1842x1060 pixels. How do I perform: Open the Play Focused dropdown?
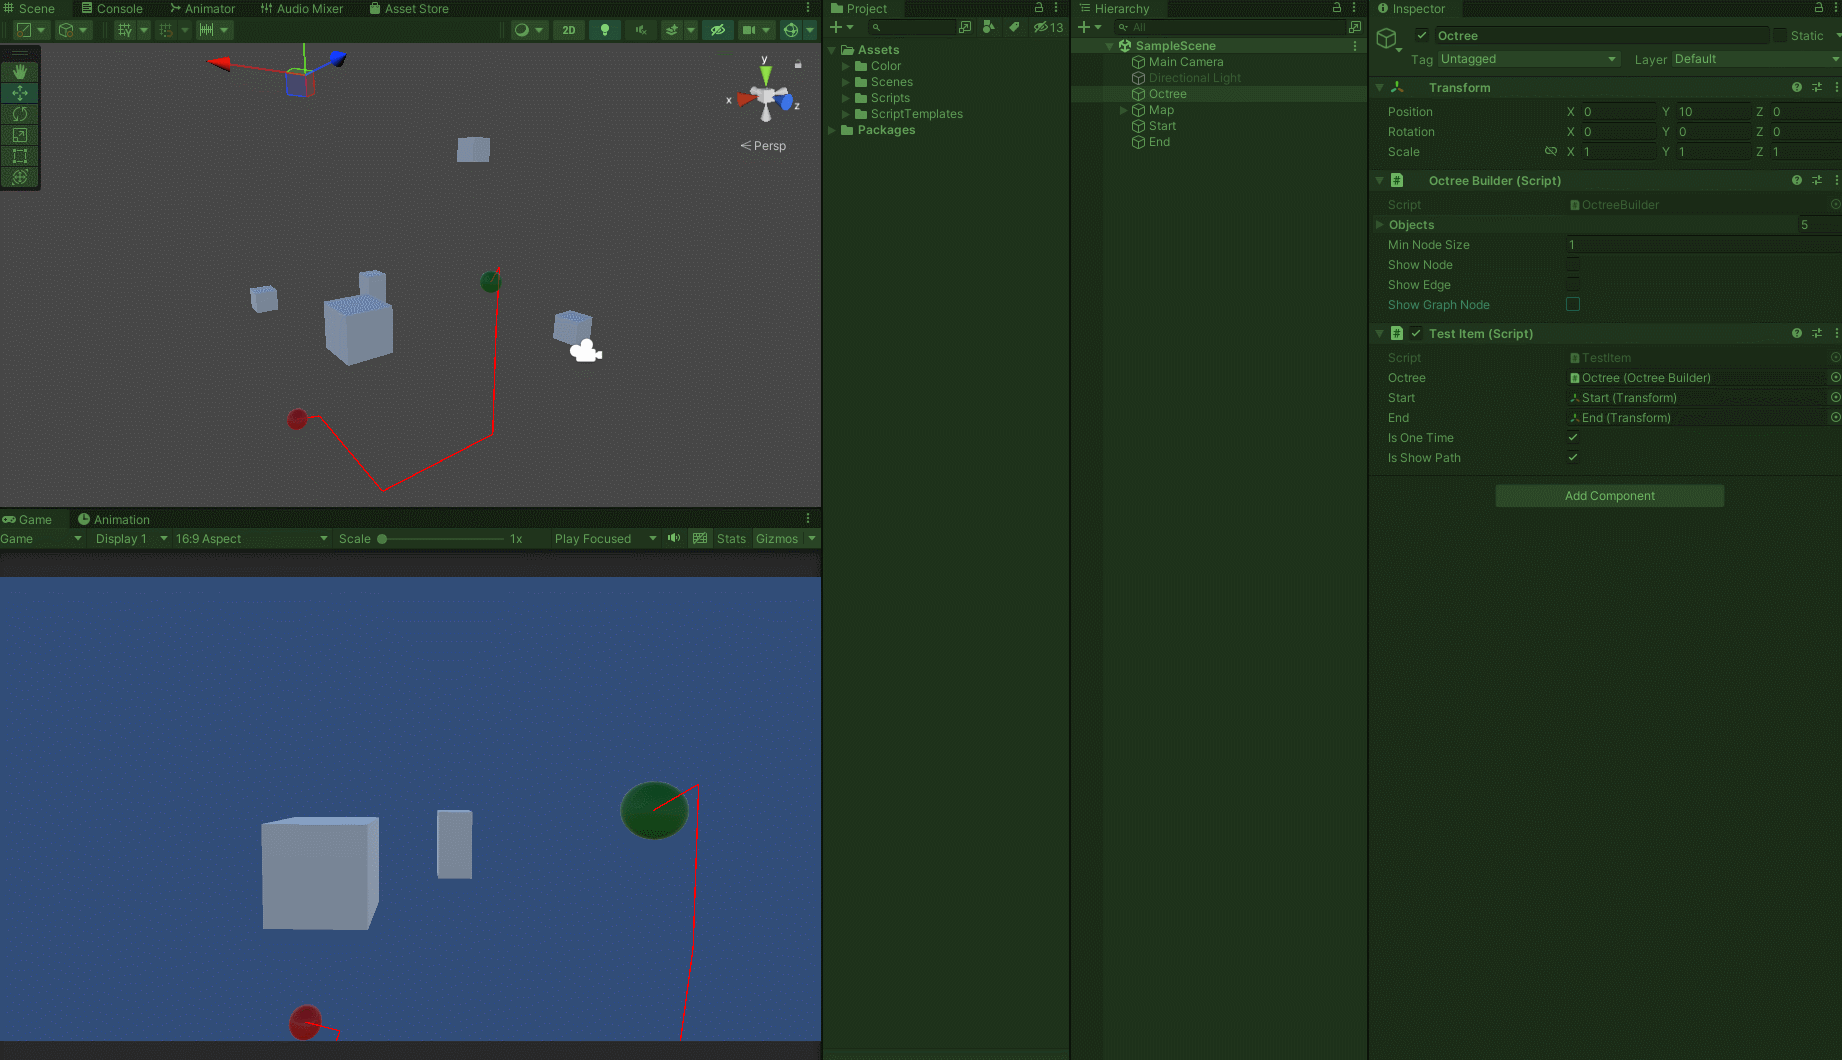605,538
